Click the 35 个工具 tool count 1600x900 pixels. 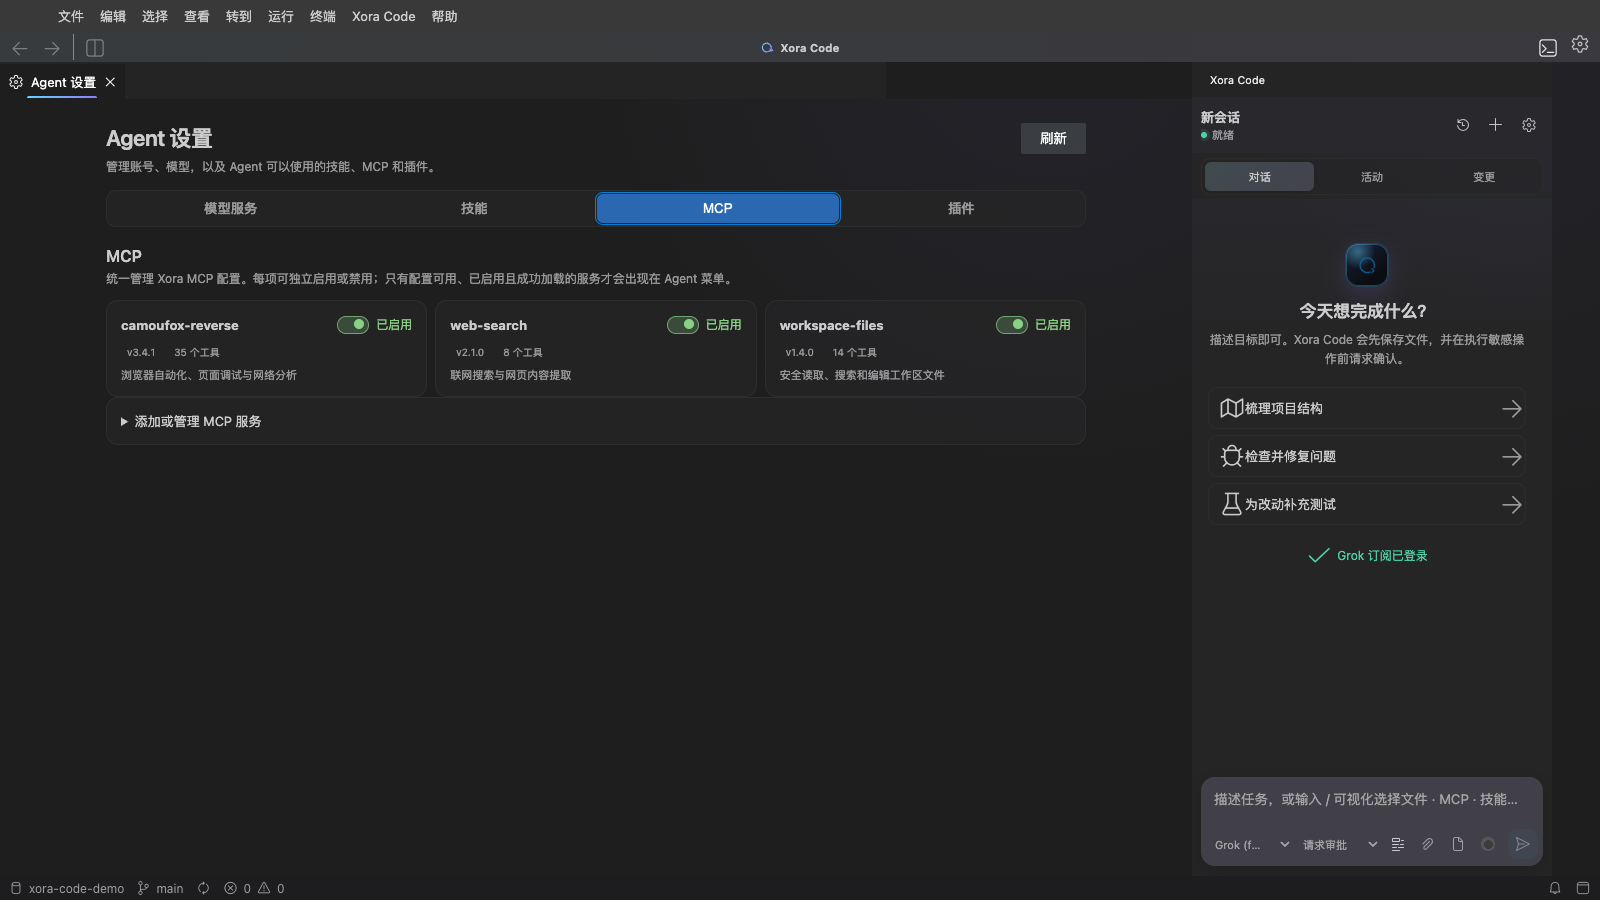click(x=197, y=353)
